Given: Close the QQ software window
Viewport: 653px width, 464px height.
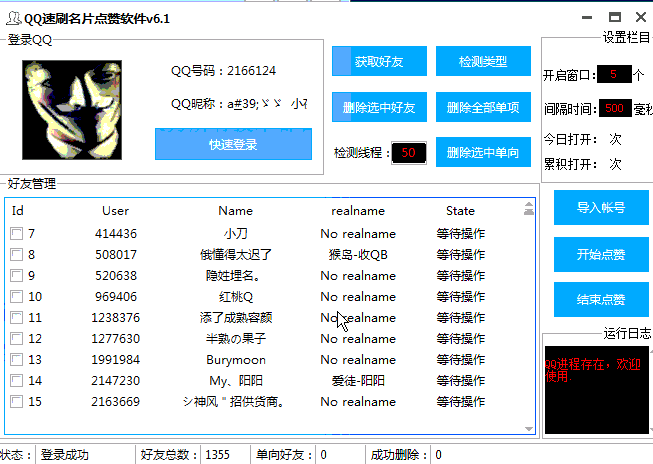Looking at the screenshot, I should pyautogui.click(x=641, y=17).
